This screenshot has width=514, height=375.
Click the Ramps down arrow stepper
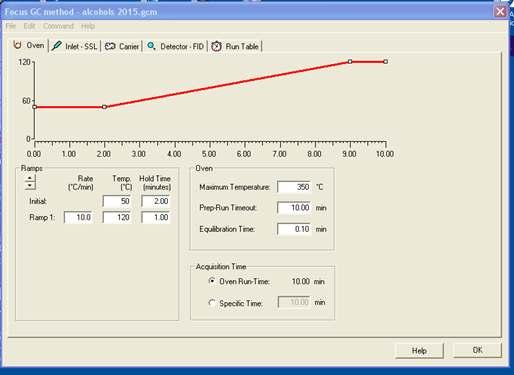click(30, 186)
